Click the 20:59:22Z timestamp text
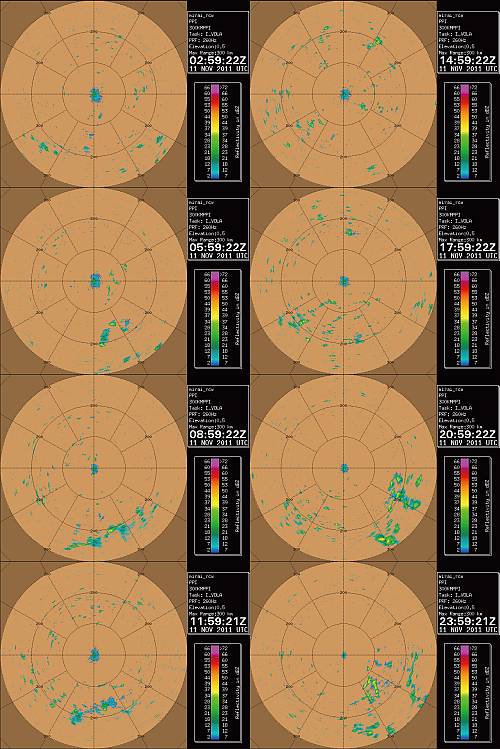This screenshot has width=500, height=749. tap(468, 434)
